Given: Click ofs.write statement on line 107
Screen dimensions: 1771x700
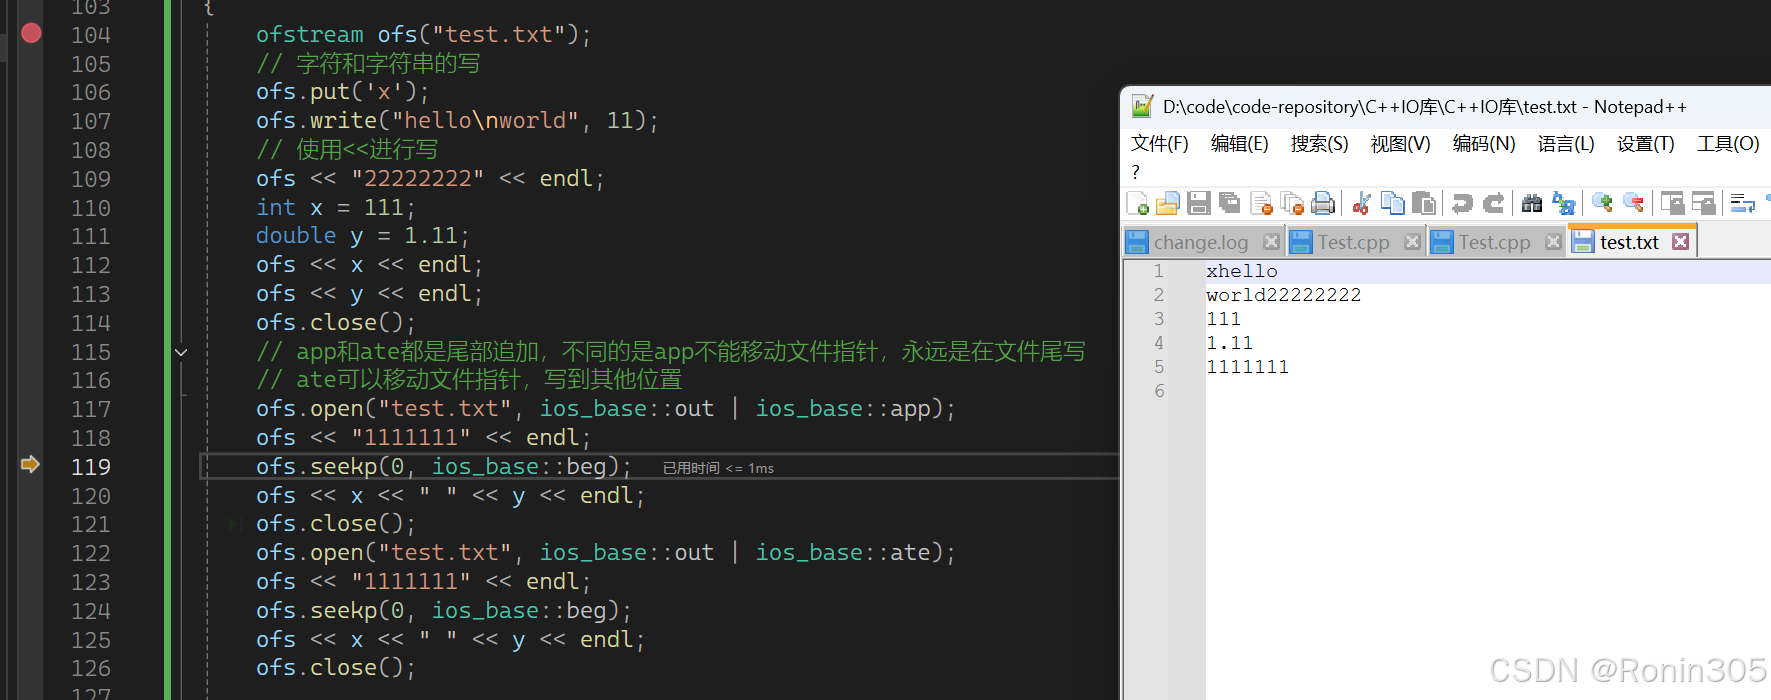Looking at the screenshot, I should [457, 121].
